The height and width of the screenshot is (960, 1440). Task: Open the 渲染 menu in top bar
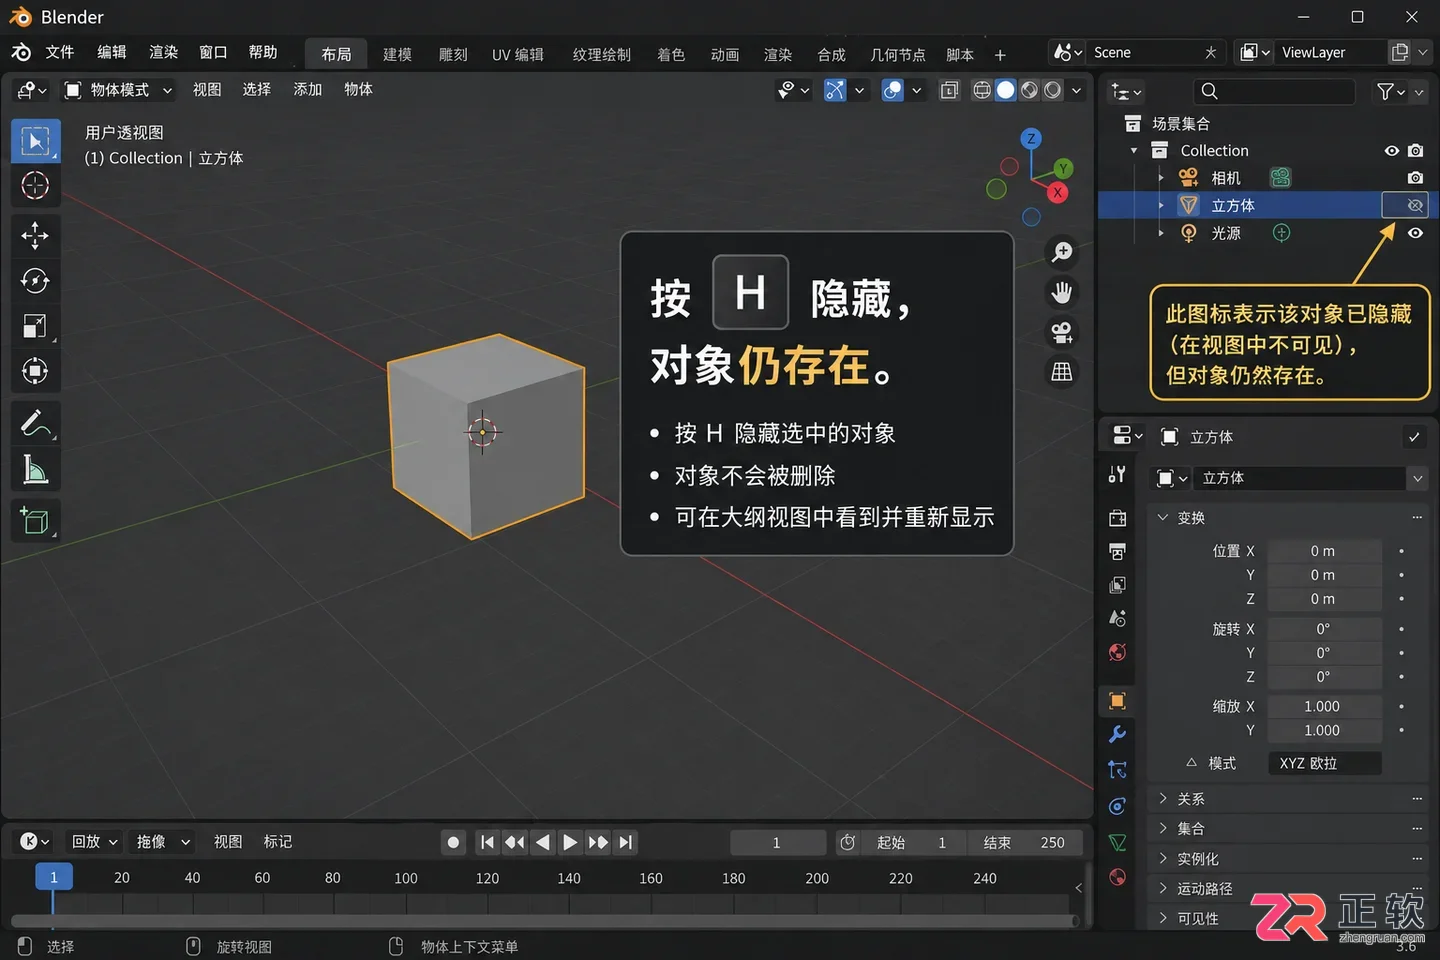click(163, 52)
